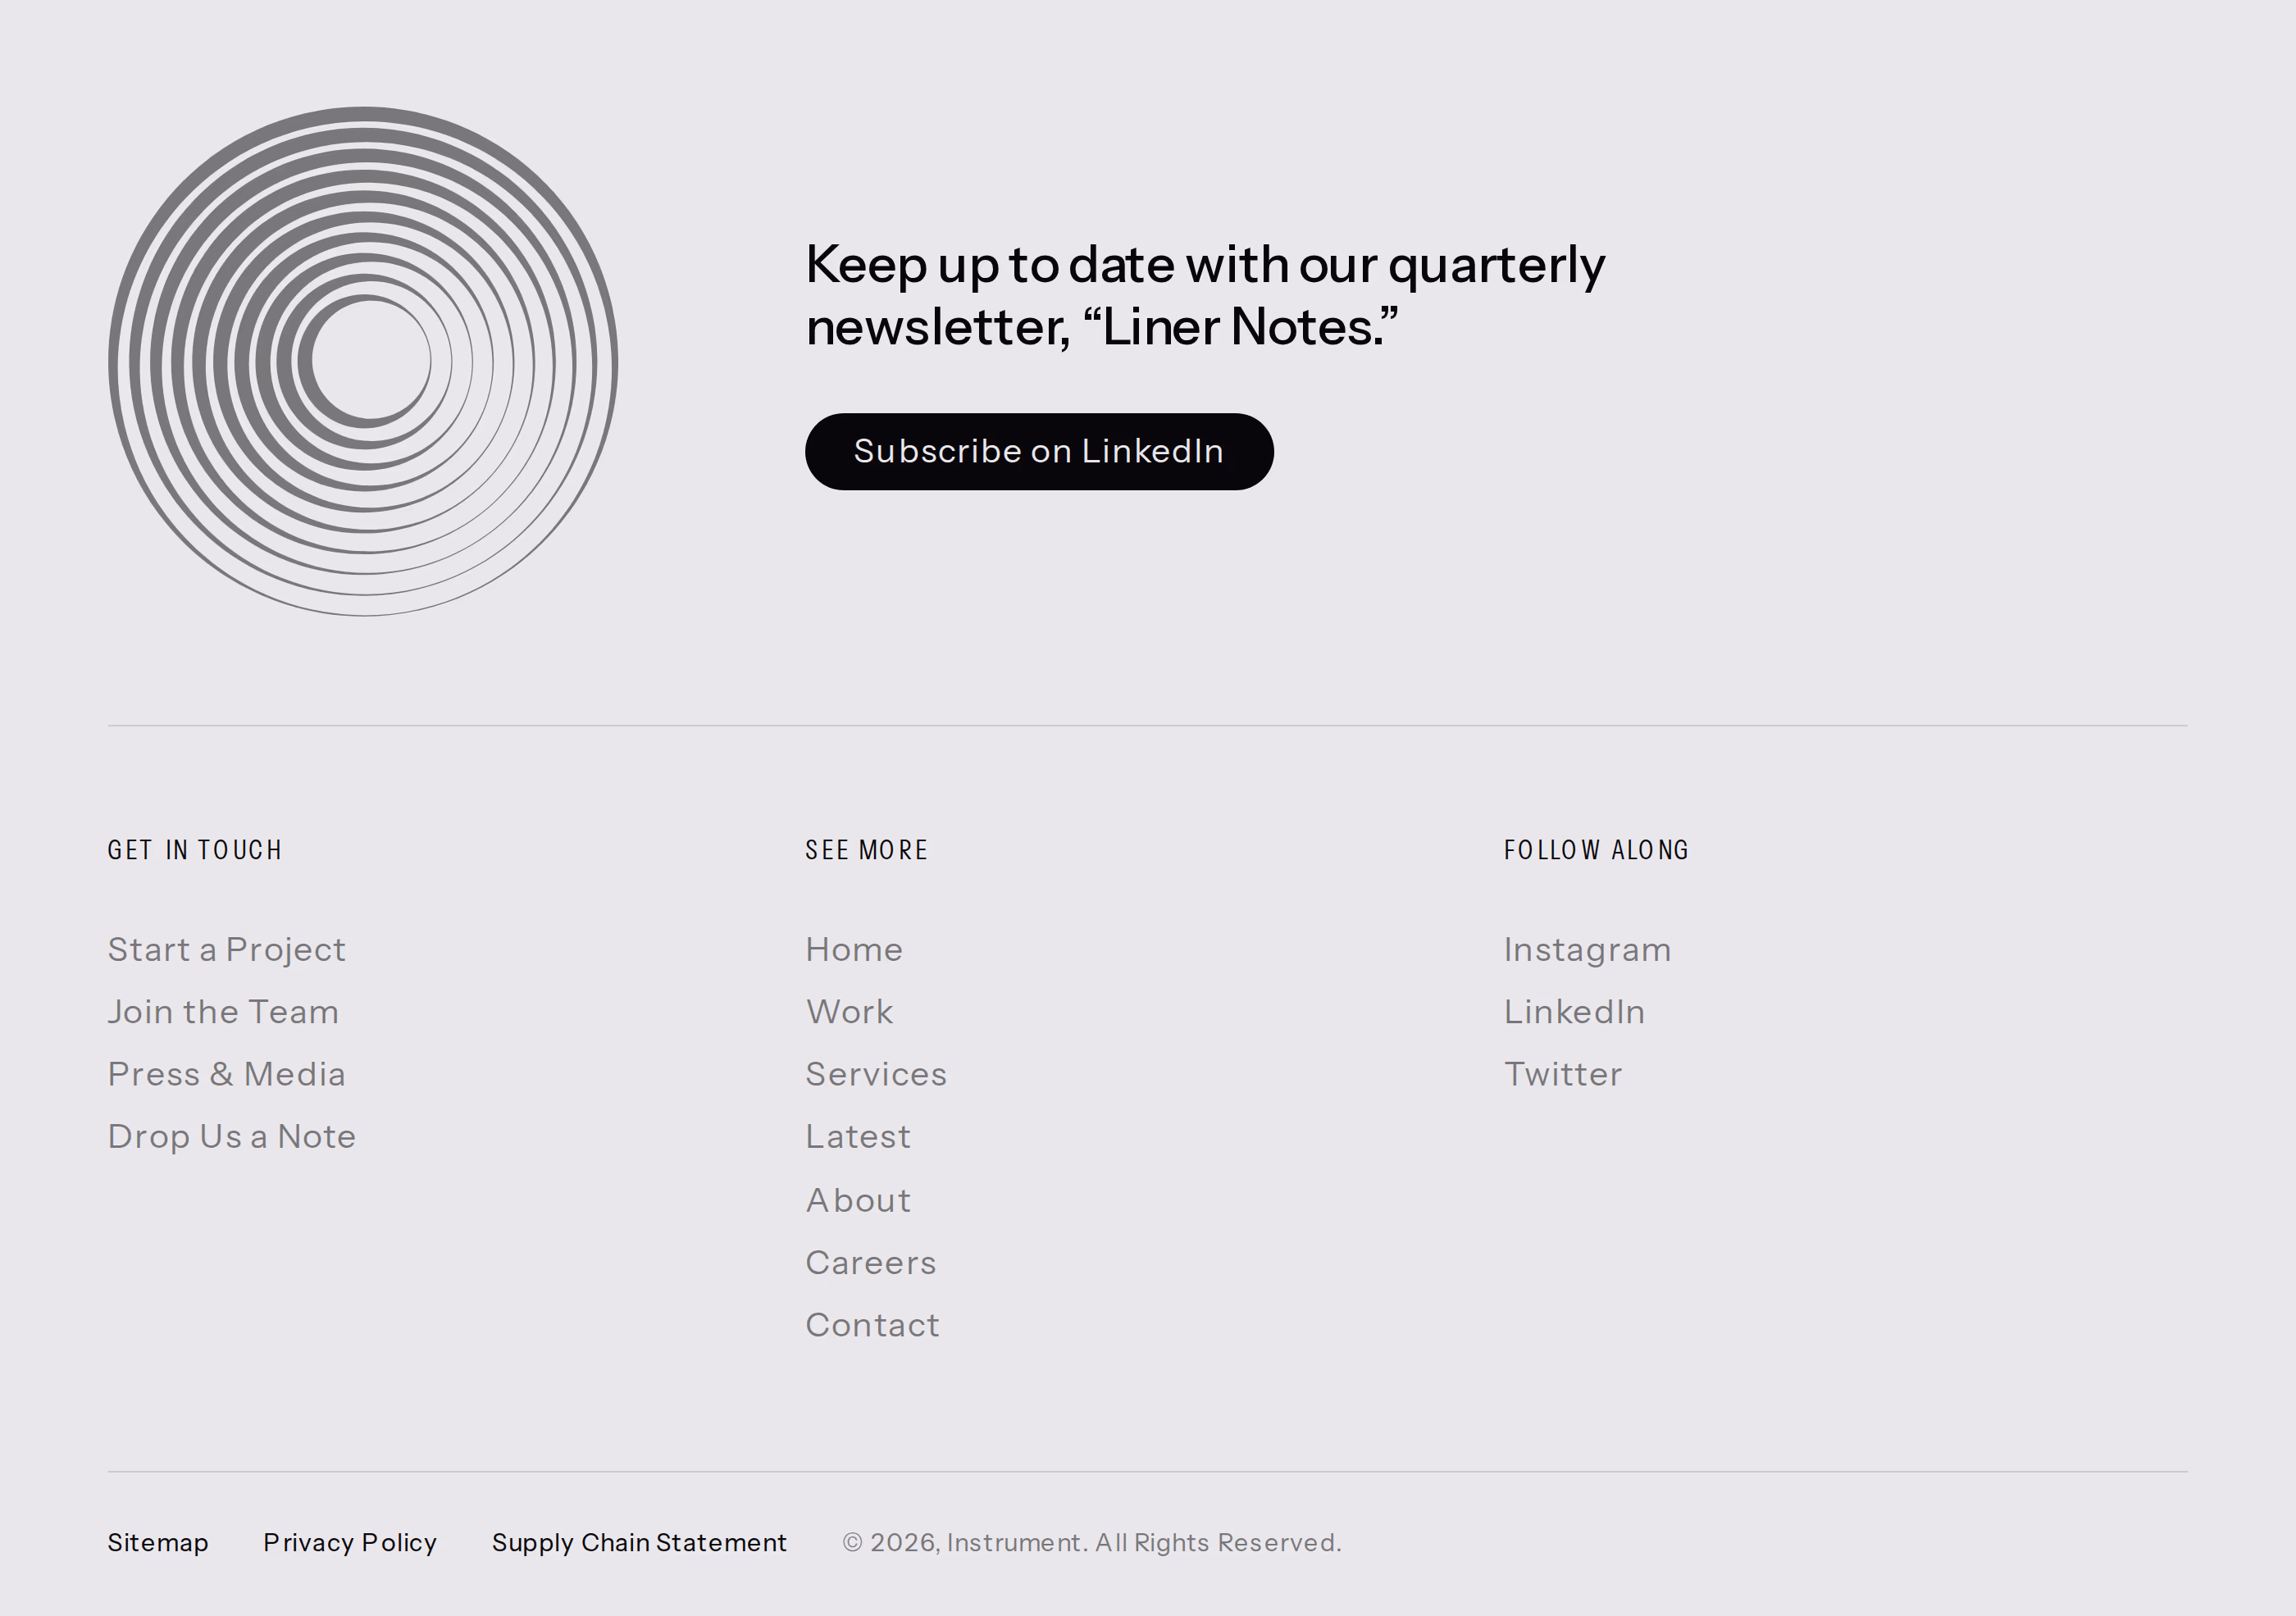Click the Subscribe on LinkedIn button
The width and height of the screenshot is (2296, 1616).
tap(1039, 452)
